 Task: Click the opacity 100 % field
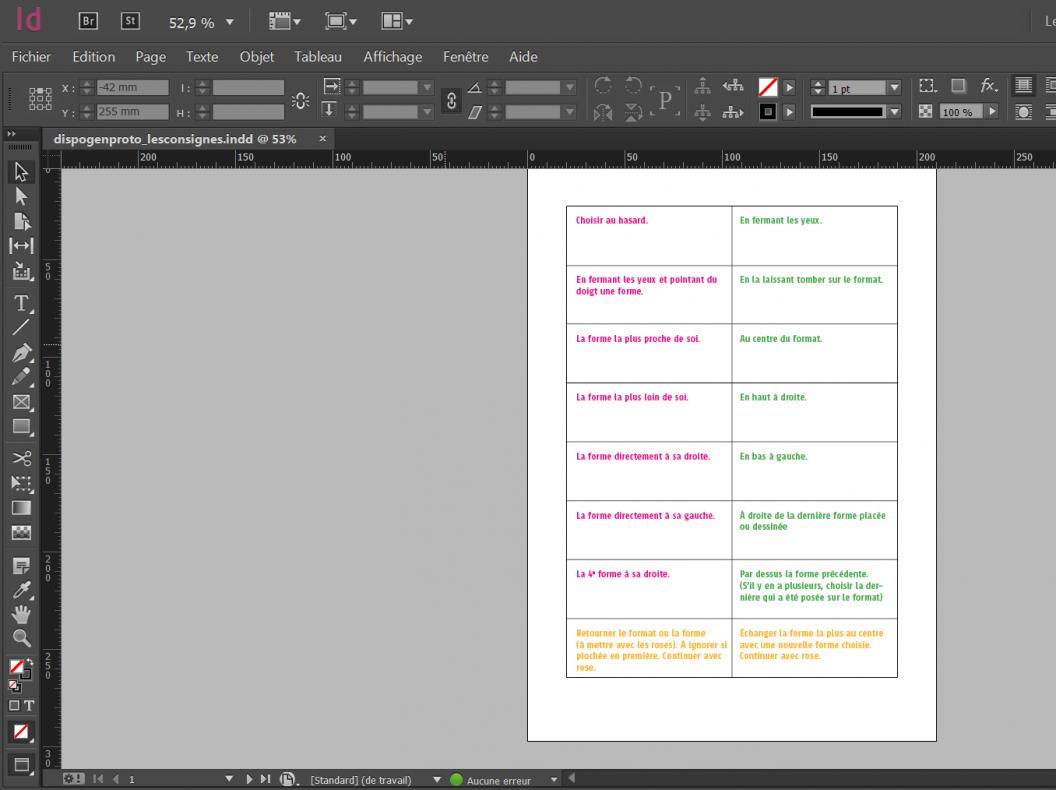coord(960,112)
